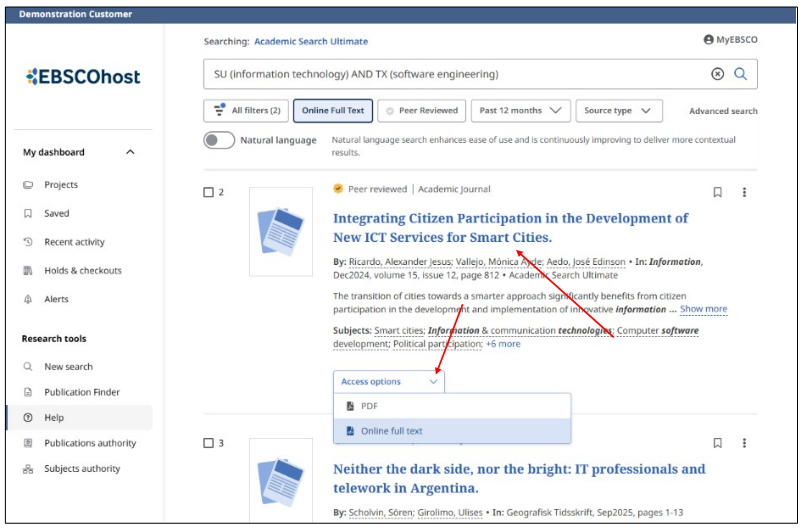The image size is (803, 530).
Task: Click the Advanced search link
Action: [723, 111]
